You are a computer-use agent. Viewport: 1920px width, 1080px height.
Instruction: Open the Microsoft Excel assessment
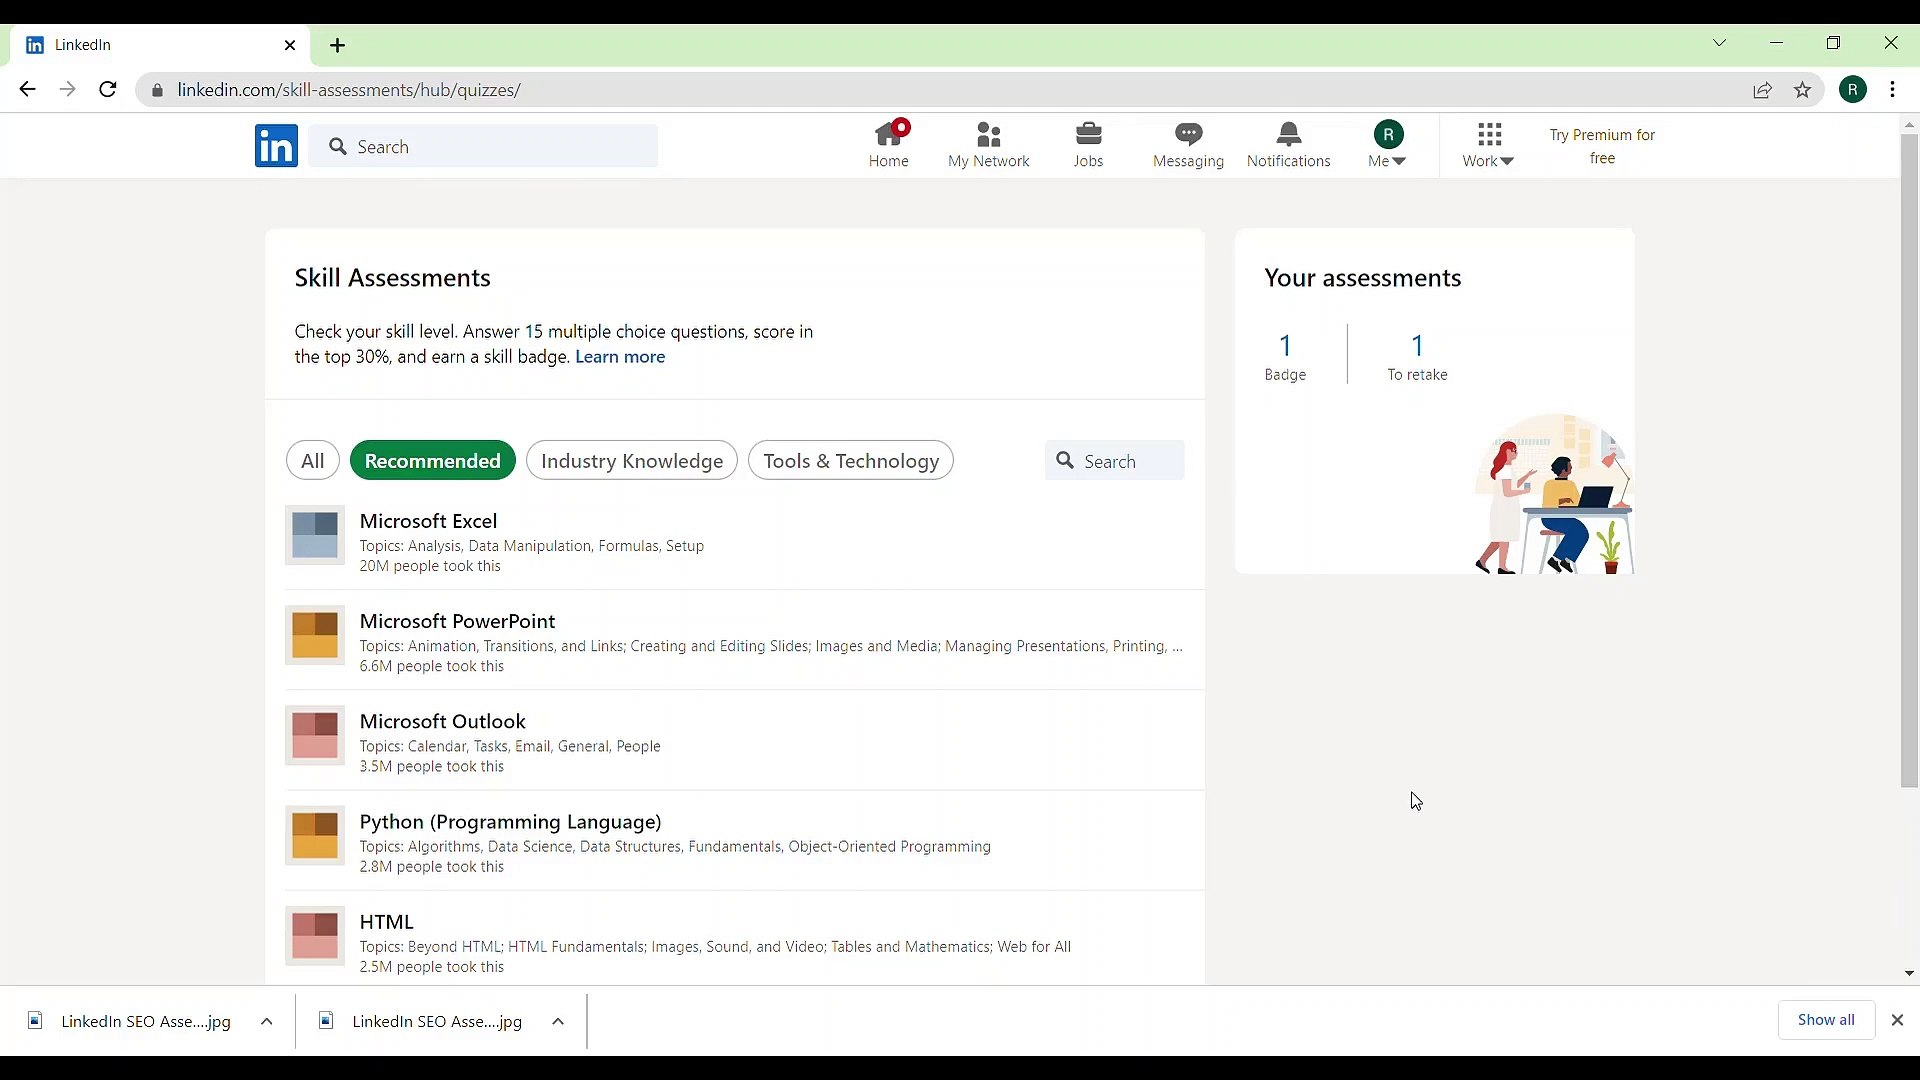point(428,521)
